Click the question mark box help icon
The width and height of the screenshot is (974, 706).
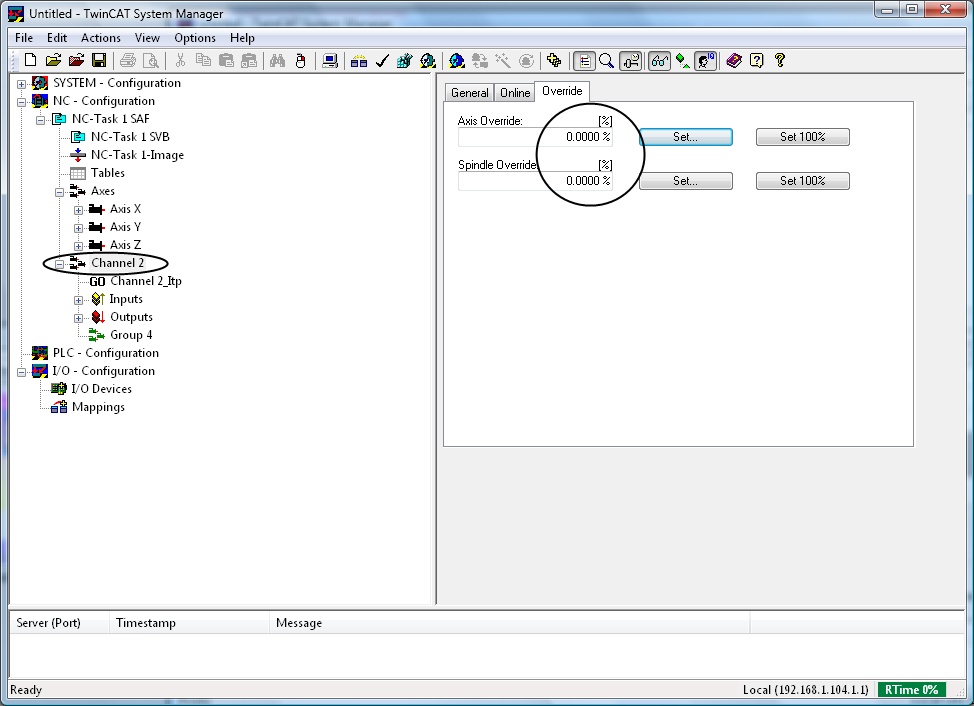click(x=757, y=60)
